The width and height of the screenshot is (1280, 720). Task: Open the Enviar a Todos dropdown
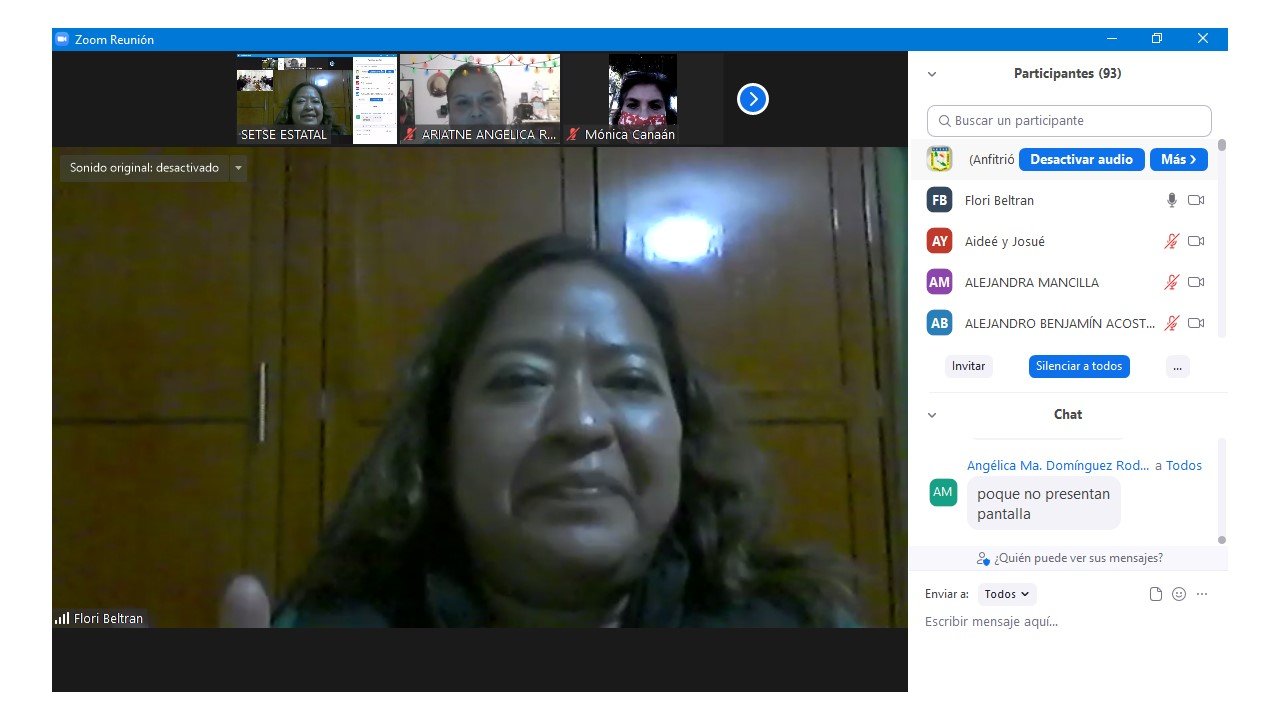click(x=1007, y=594)
